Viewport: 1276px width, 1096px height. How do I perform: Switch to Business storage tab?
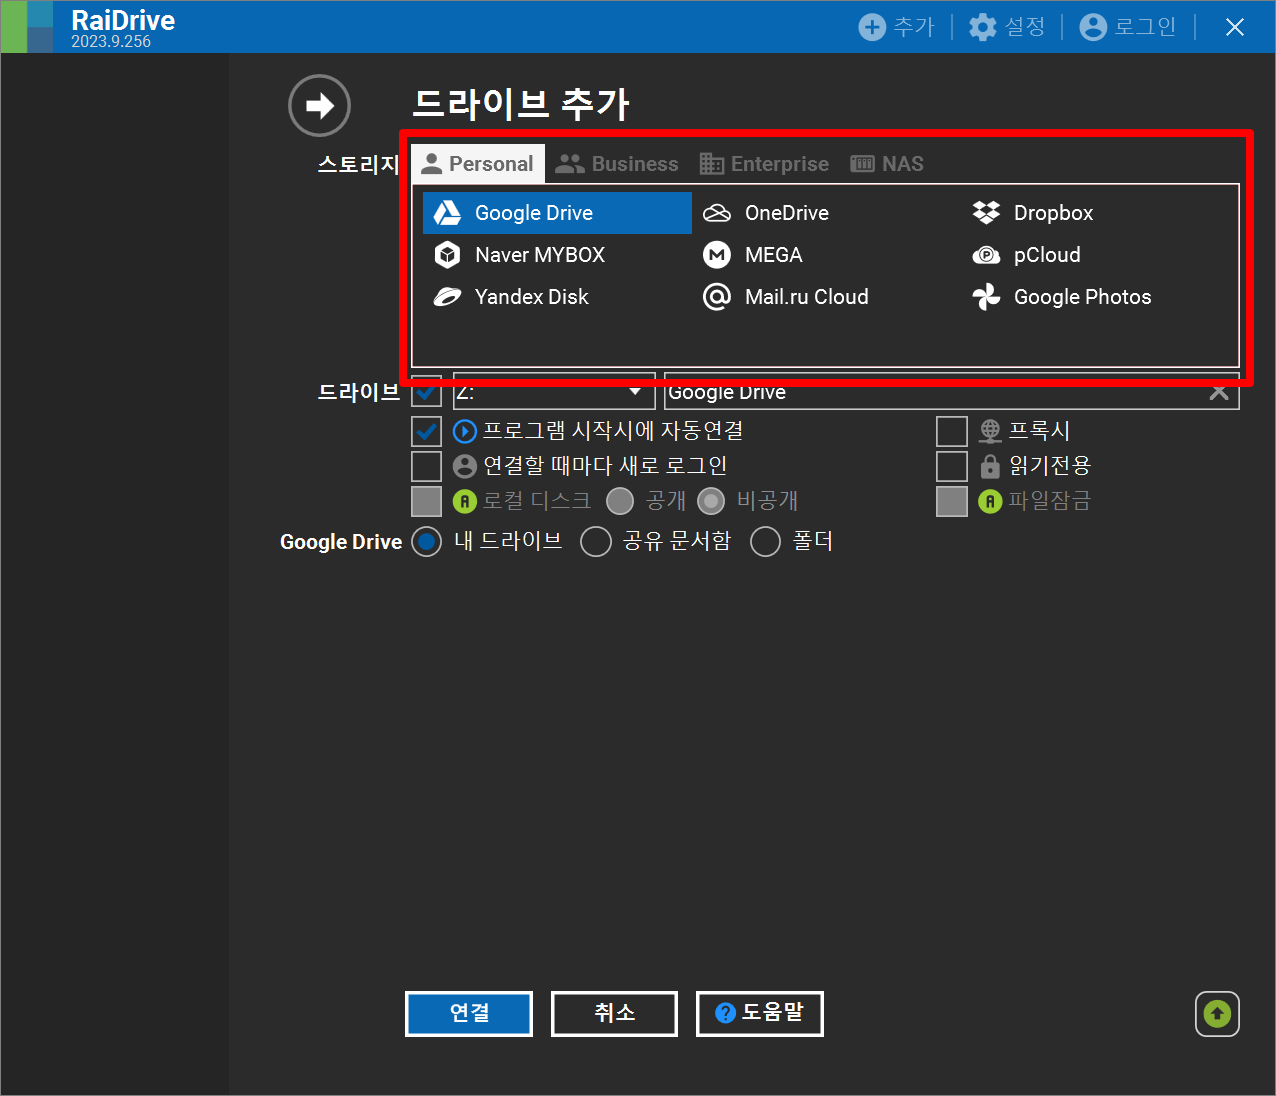pos(617,164)
